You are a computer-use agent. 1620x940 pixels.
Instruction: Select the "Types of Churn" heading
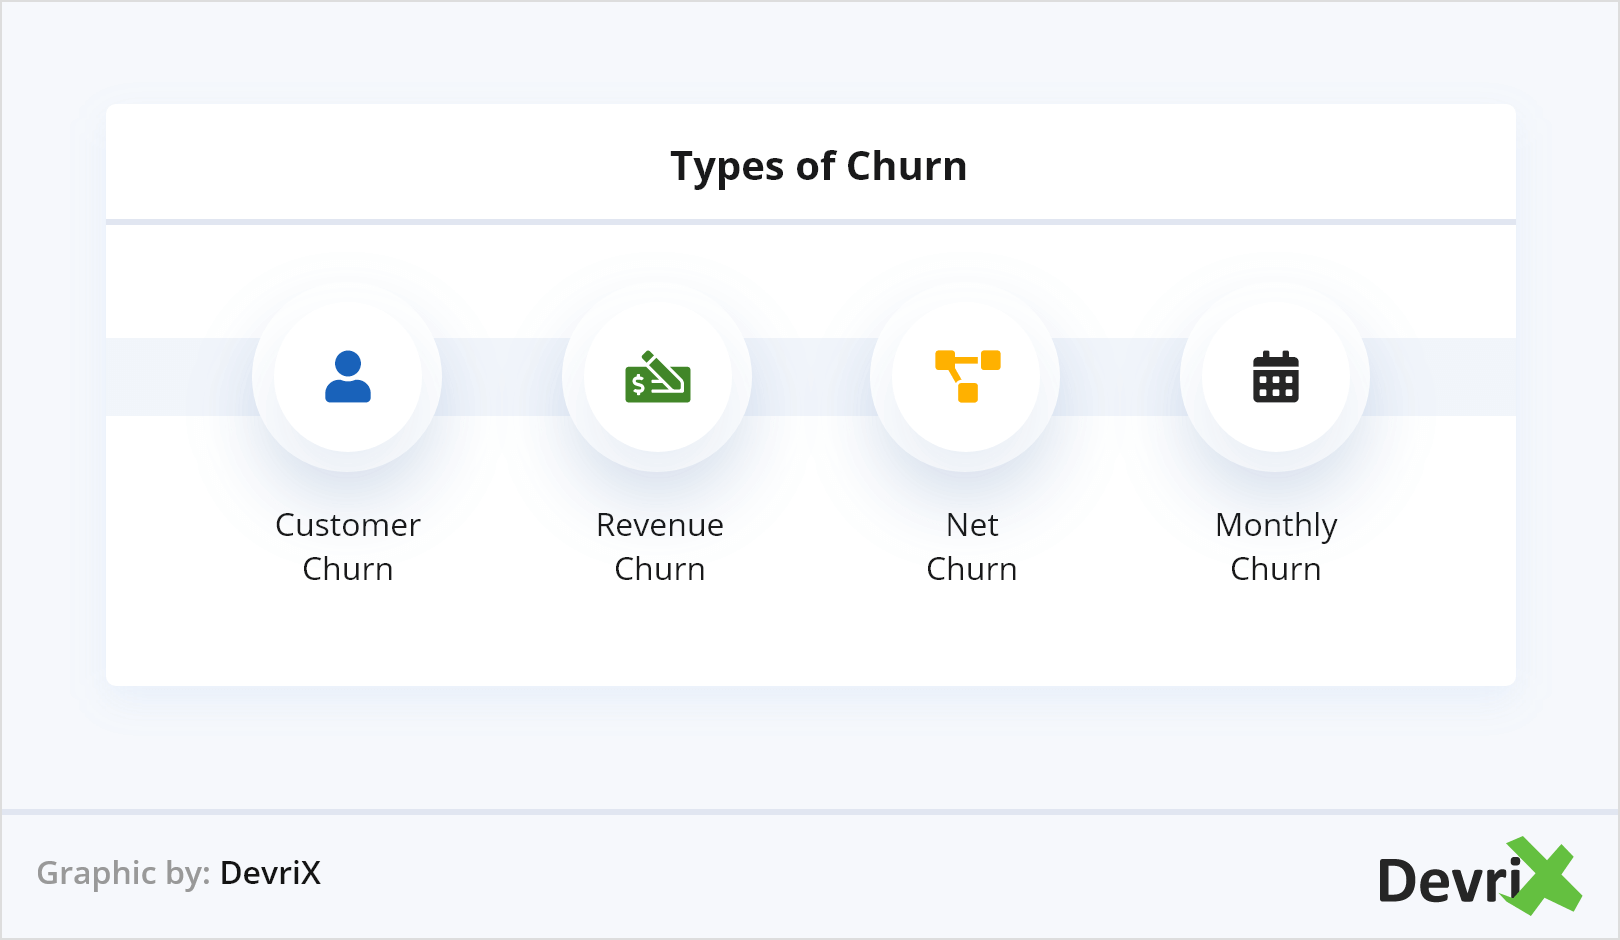pyautogui.click(x=818, y=166)
